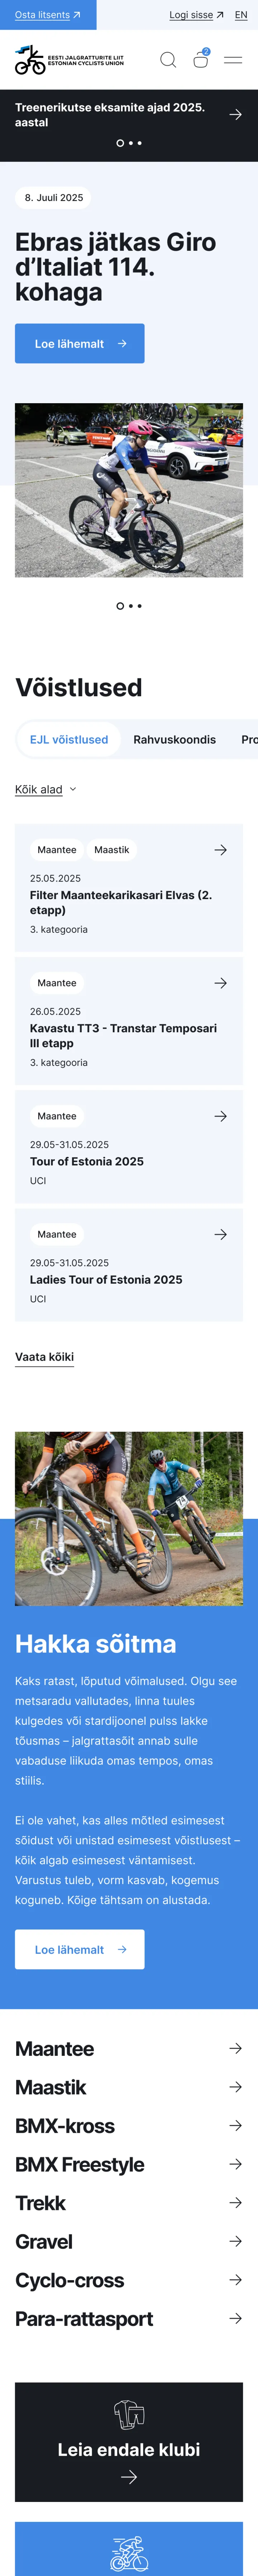The height and width of the screenshot is (2576, 258).
Task: Open the search magnifier icon
Action: [x=168, y=60]
